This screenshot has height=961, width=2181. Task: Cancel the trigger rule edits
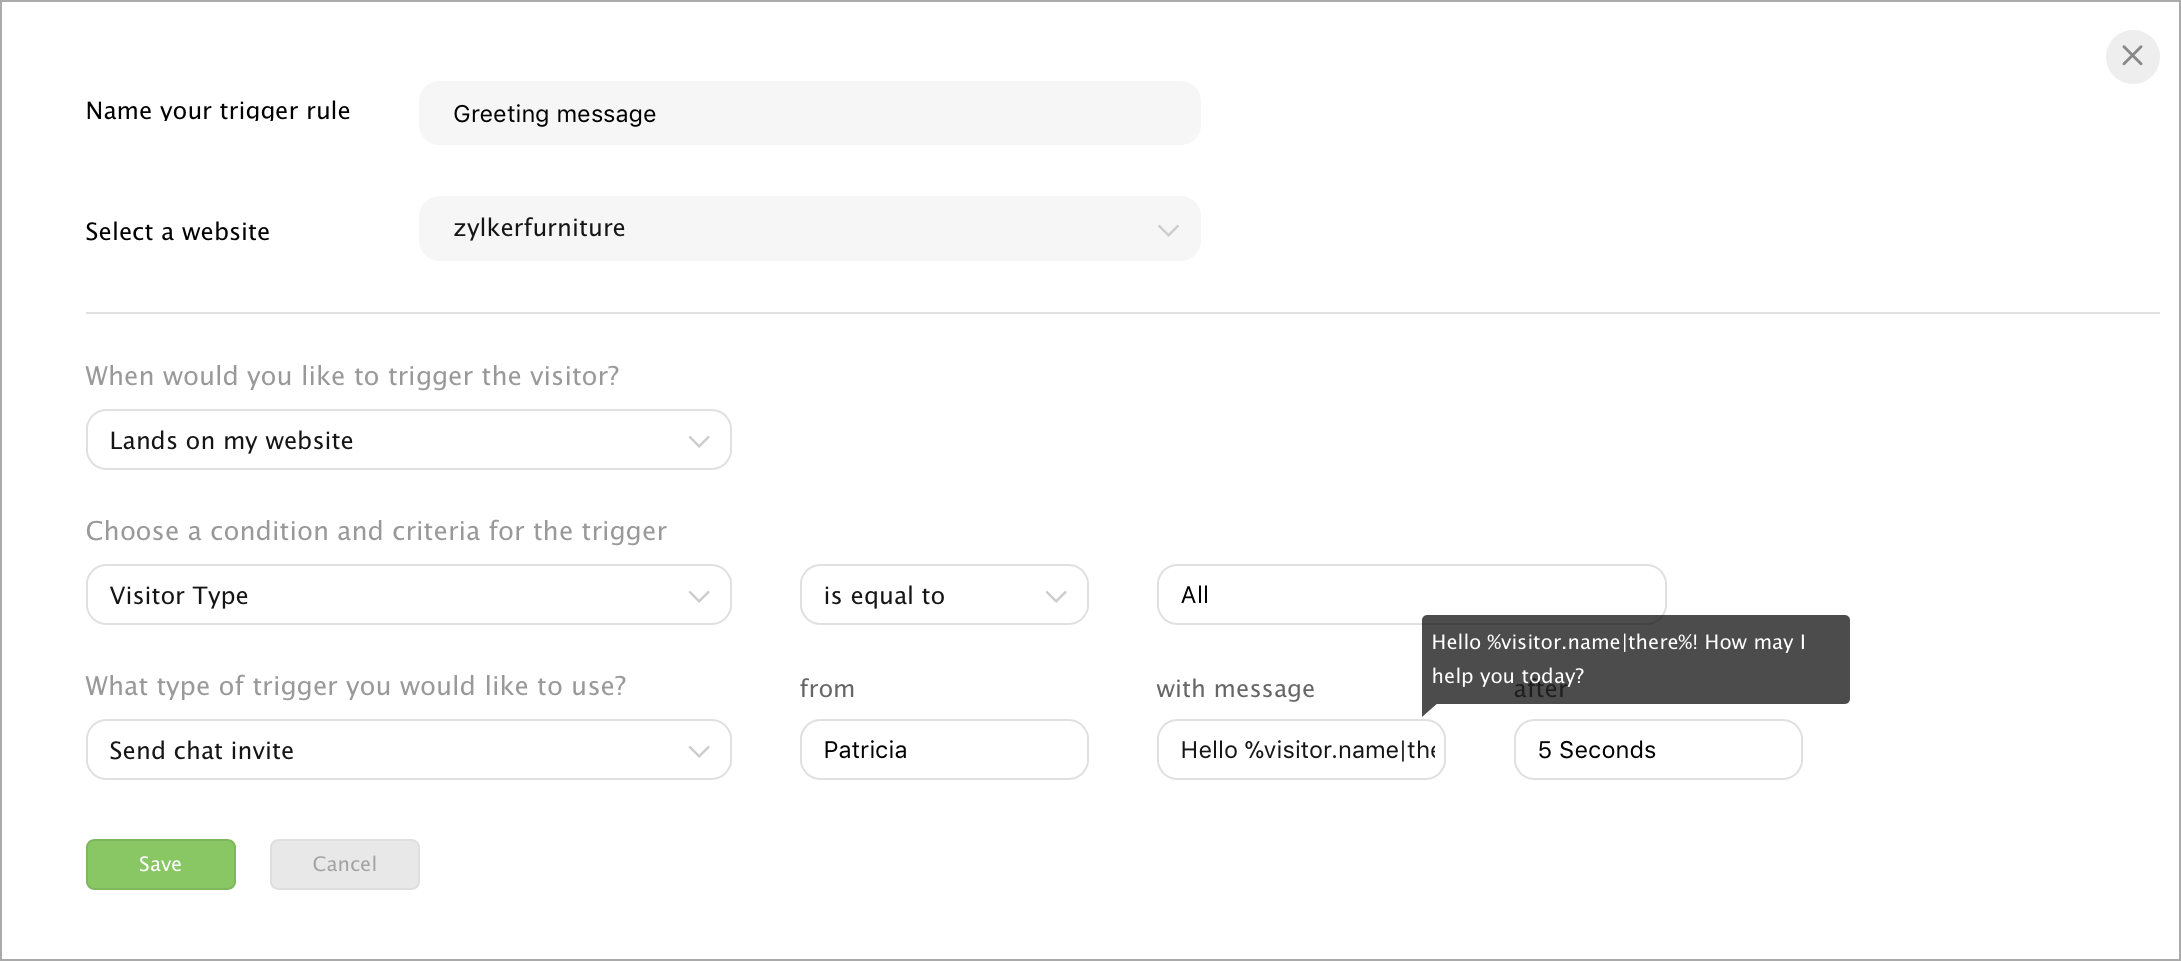345,864
